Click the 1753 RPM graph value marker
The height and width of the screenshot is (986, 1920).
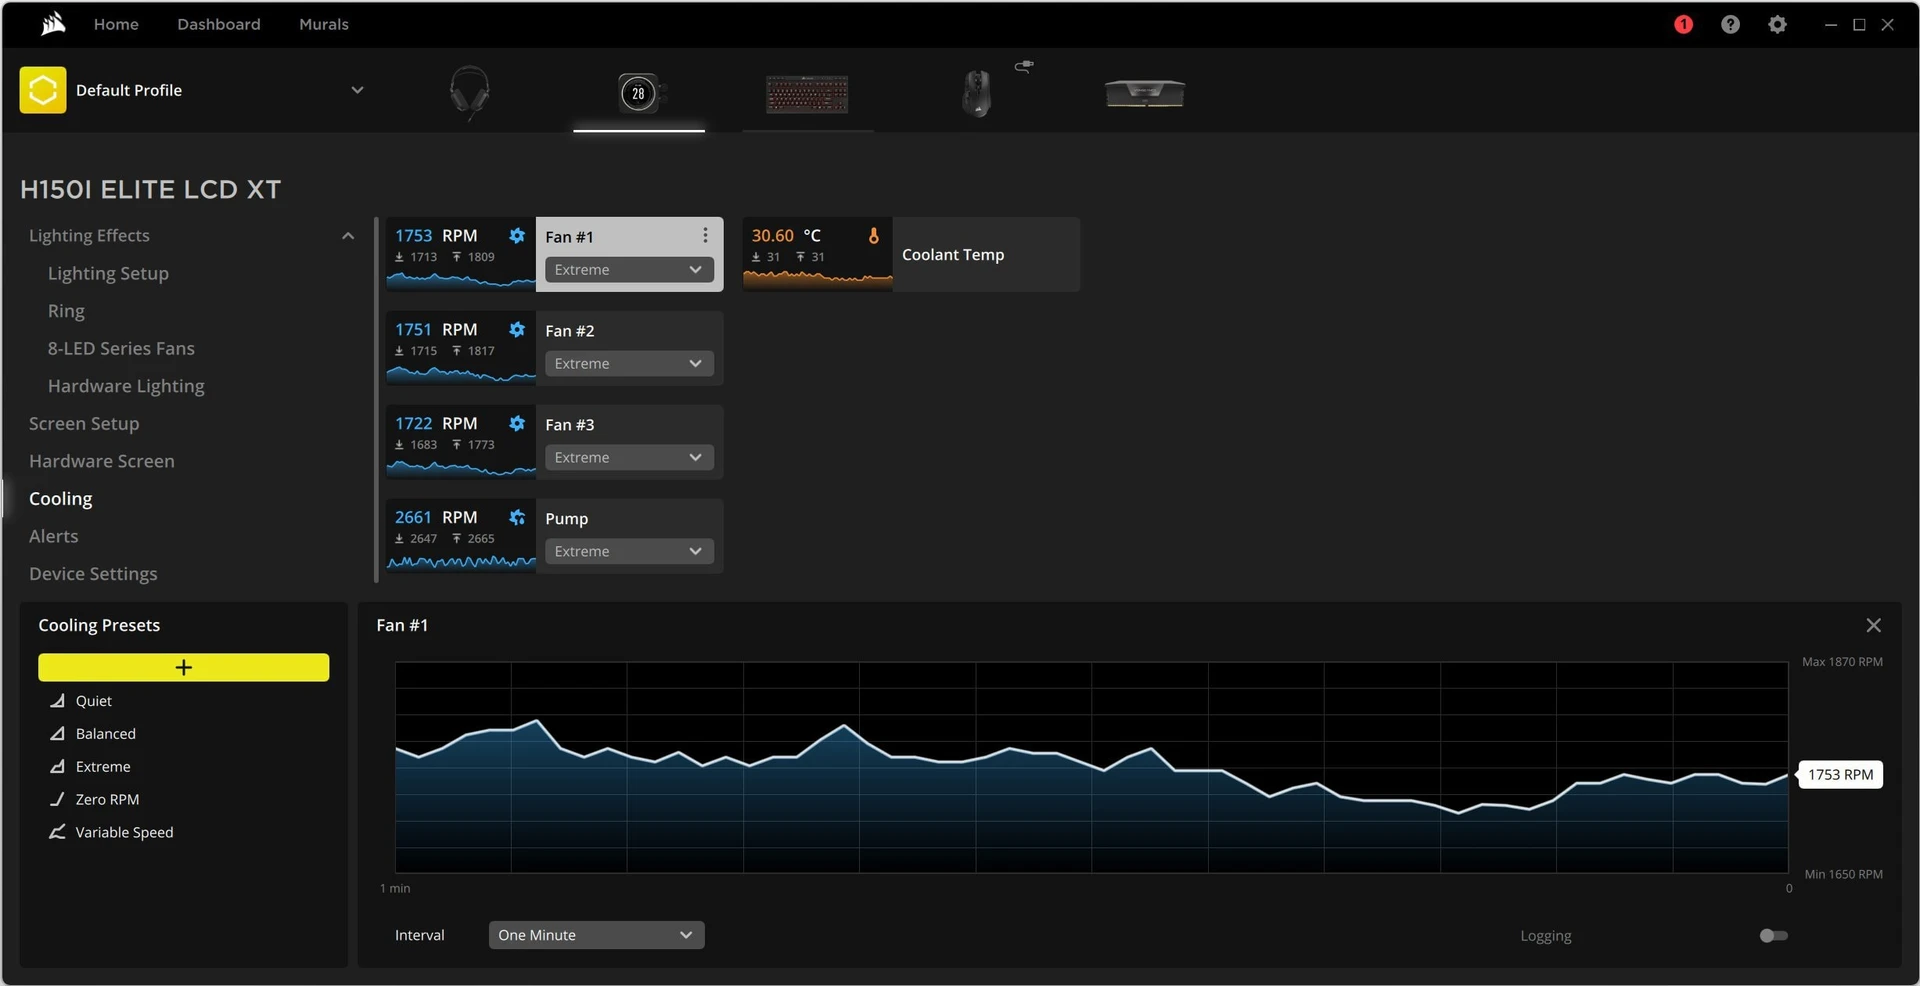click(x=1840, y=775)
